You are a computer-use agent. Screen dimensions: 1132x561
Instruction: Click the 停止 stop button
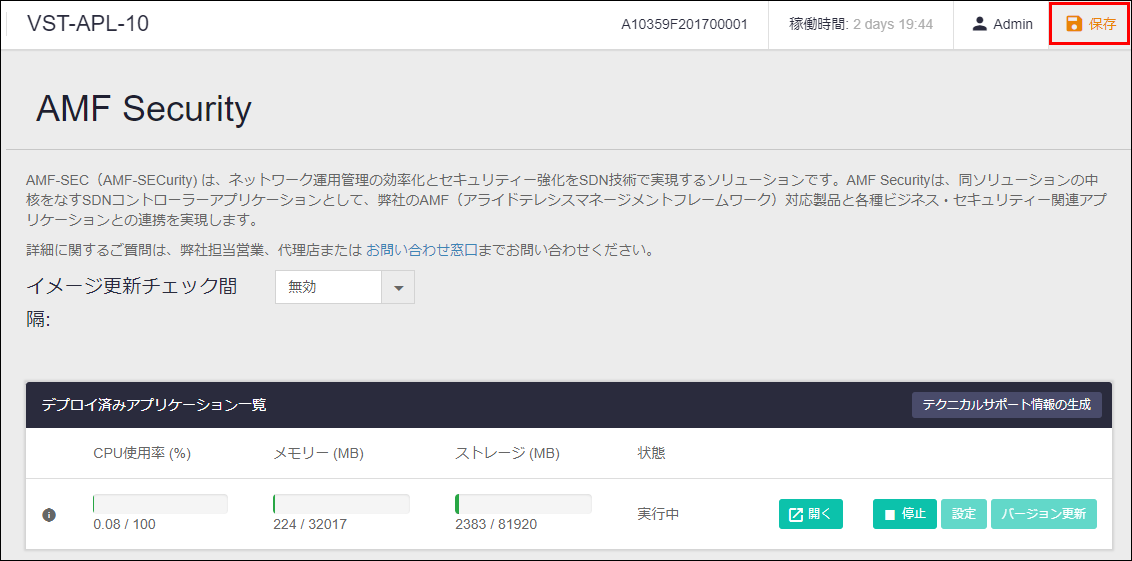(x=905, y=514)
